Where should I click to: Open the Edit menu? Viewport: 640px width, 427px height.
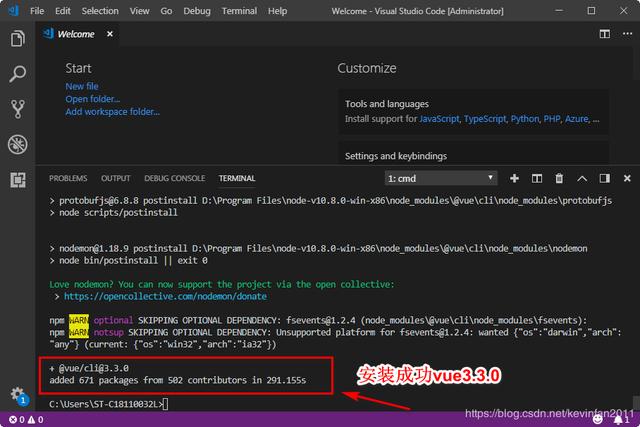pyautogui.click(x=63, y=11)
